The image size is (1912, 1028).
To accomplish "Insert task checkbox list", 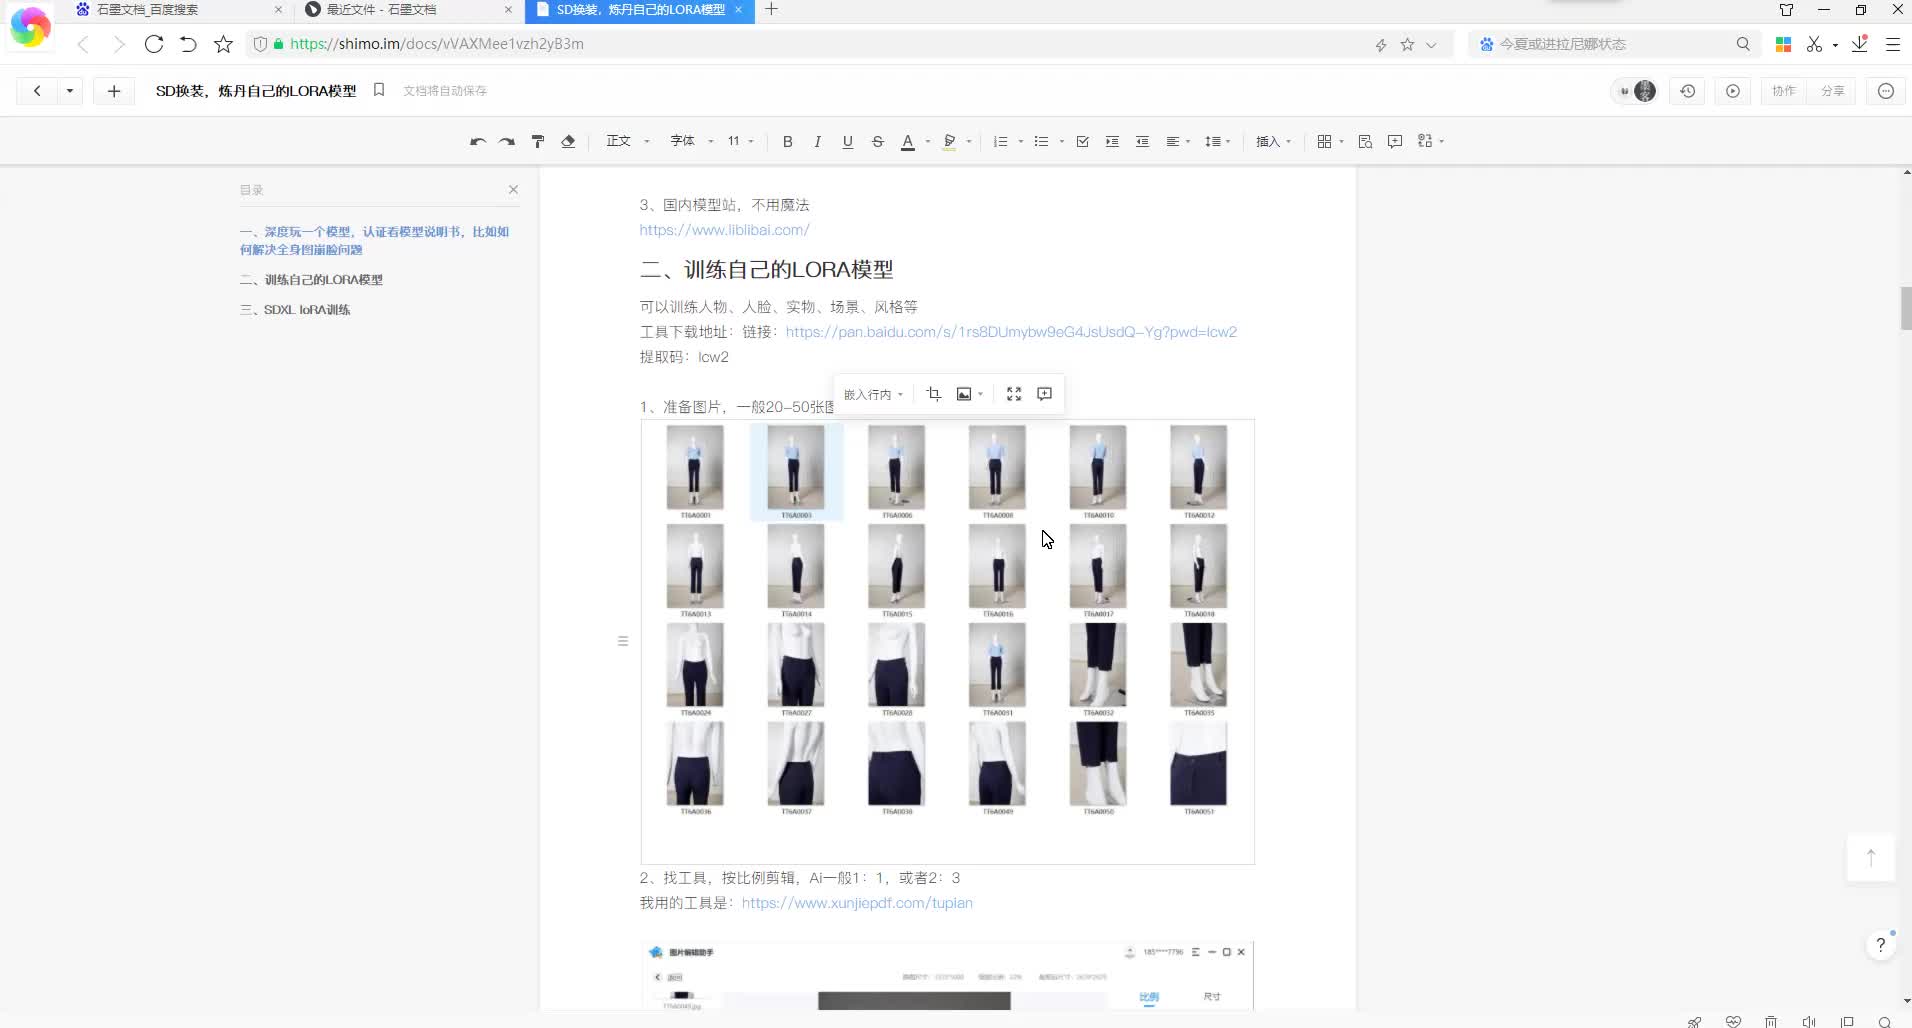I will pos(1082,141).
